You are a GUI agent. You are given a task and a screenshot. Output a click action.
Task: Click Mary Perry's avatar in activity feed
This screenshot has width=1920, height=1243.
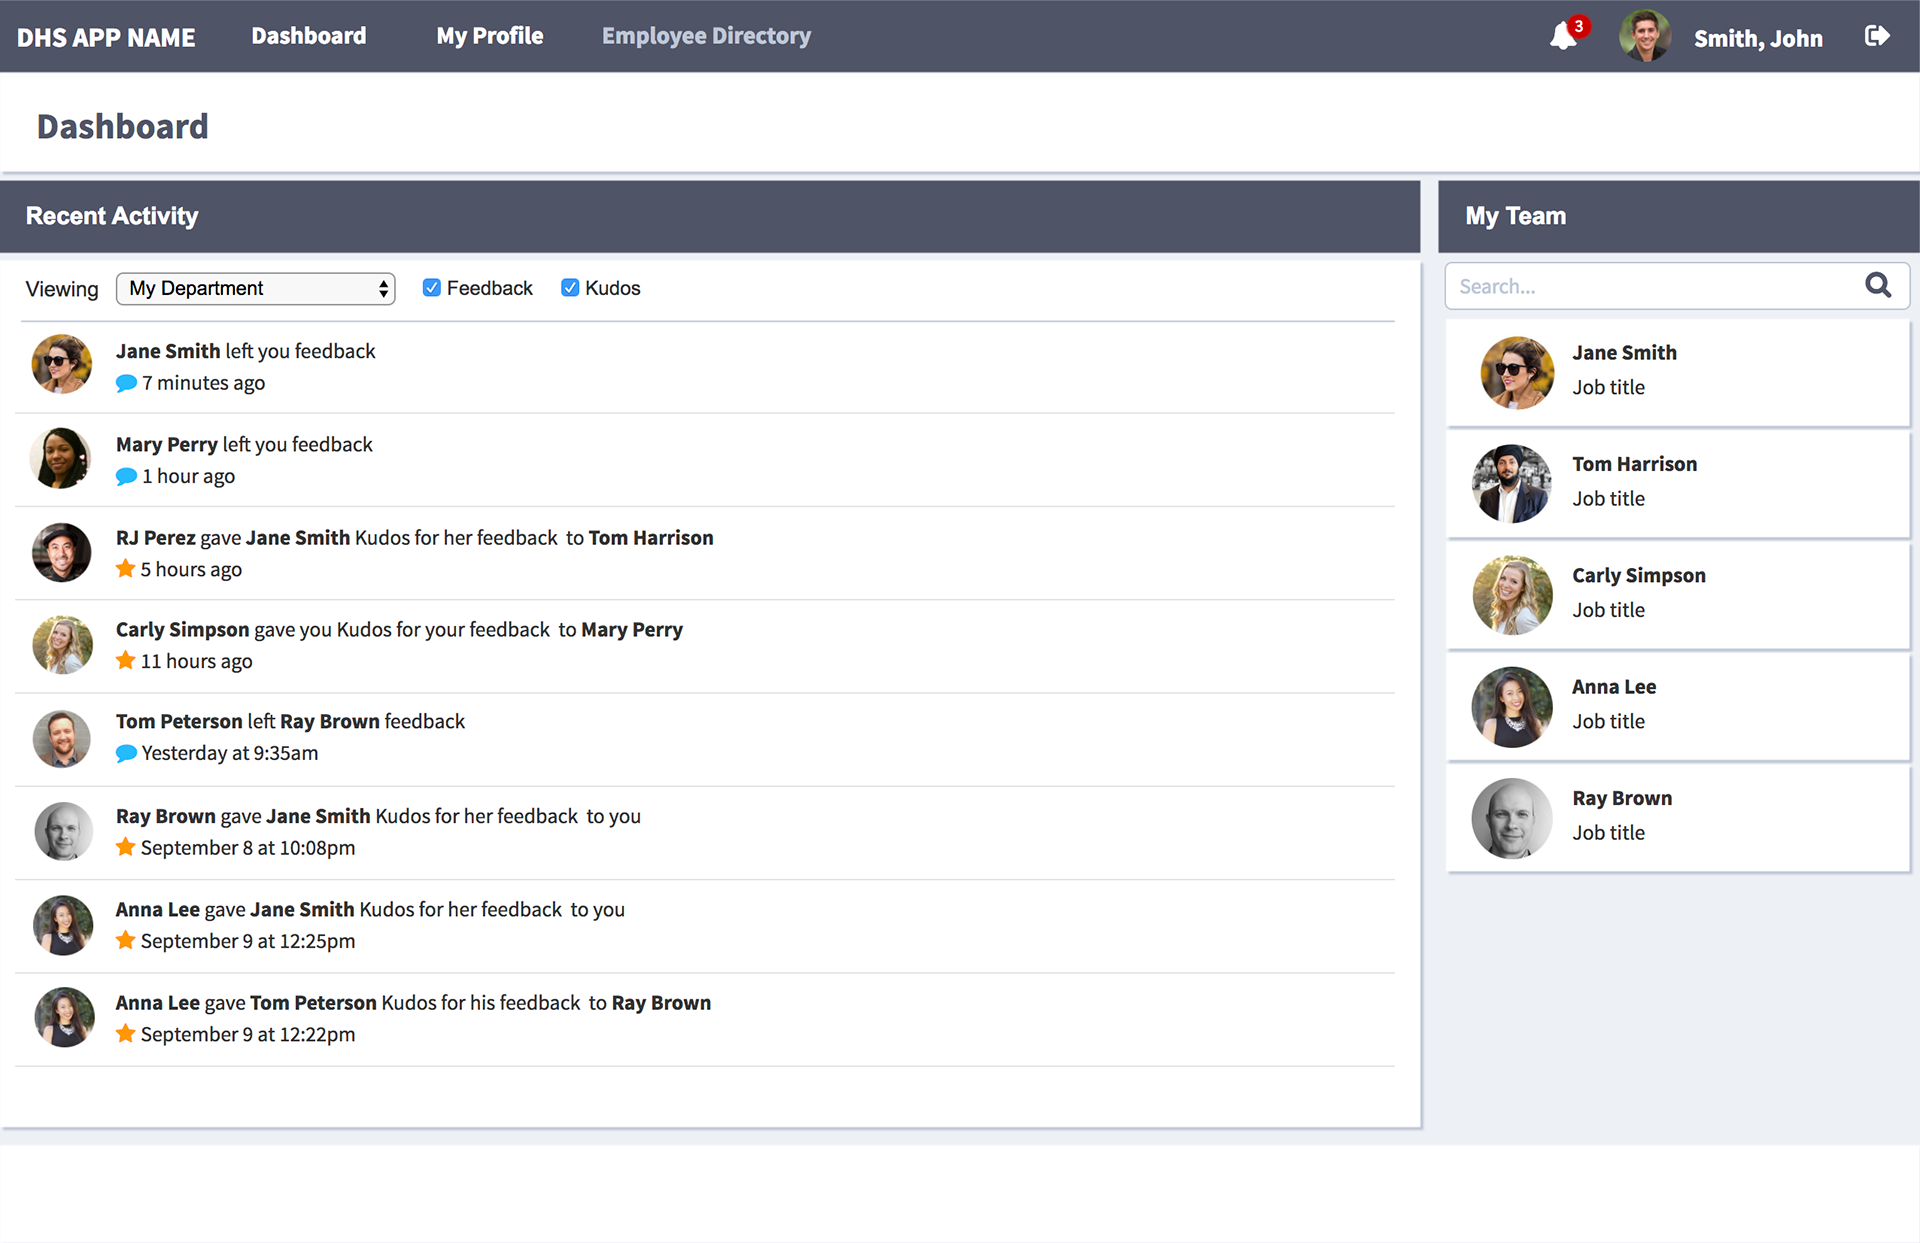pos(61,459)
